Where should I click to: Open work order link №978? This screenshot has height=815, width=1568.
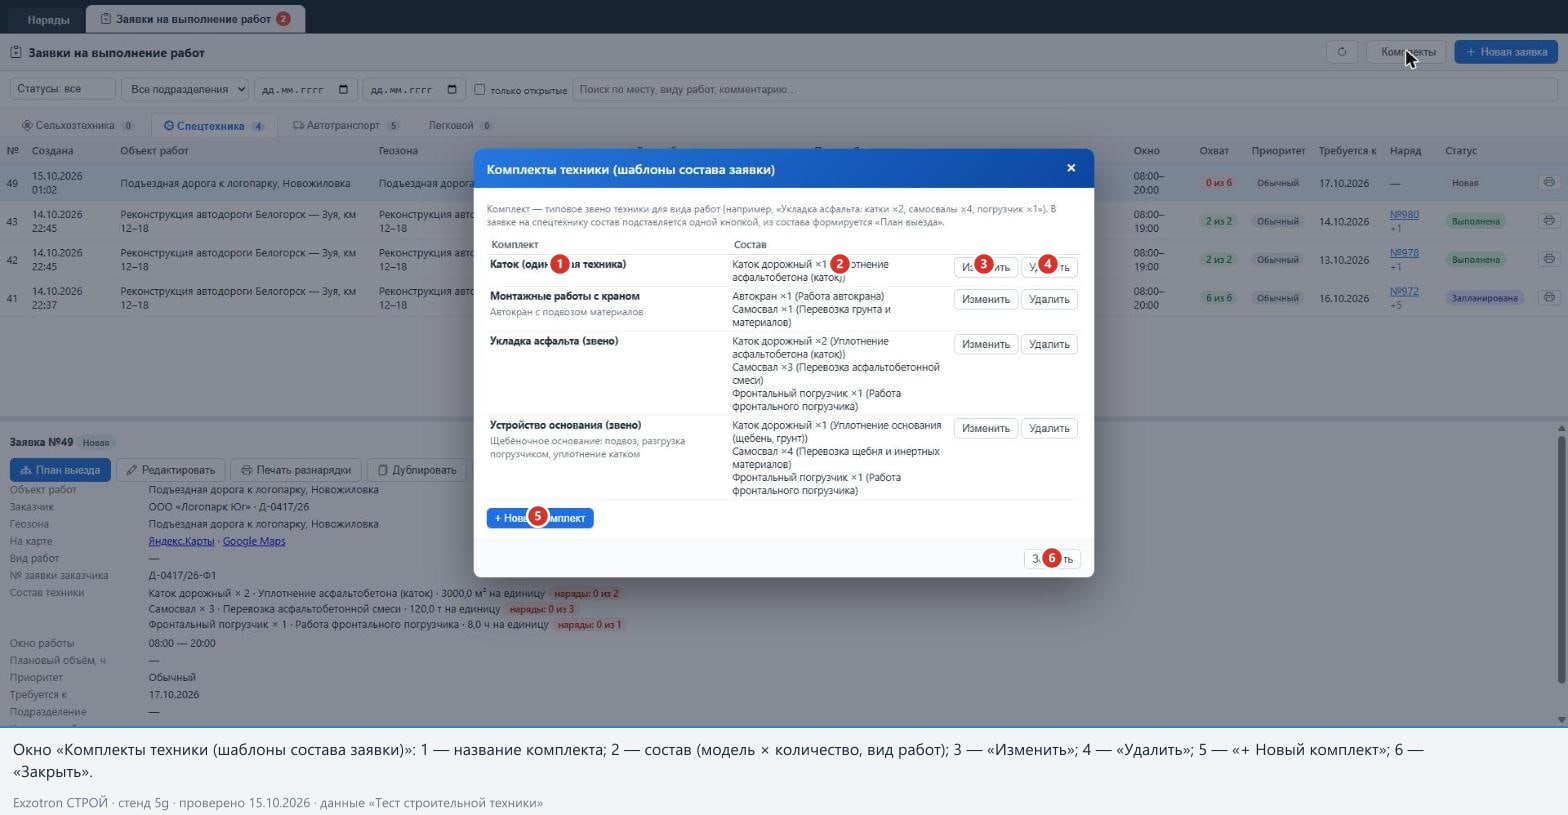pos(1404,253)
